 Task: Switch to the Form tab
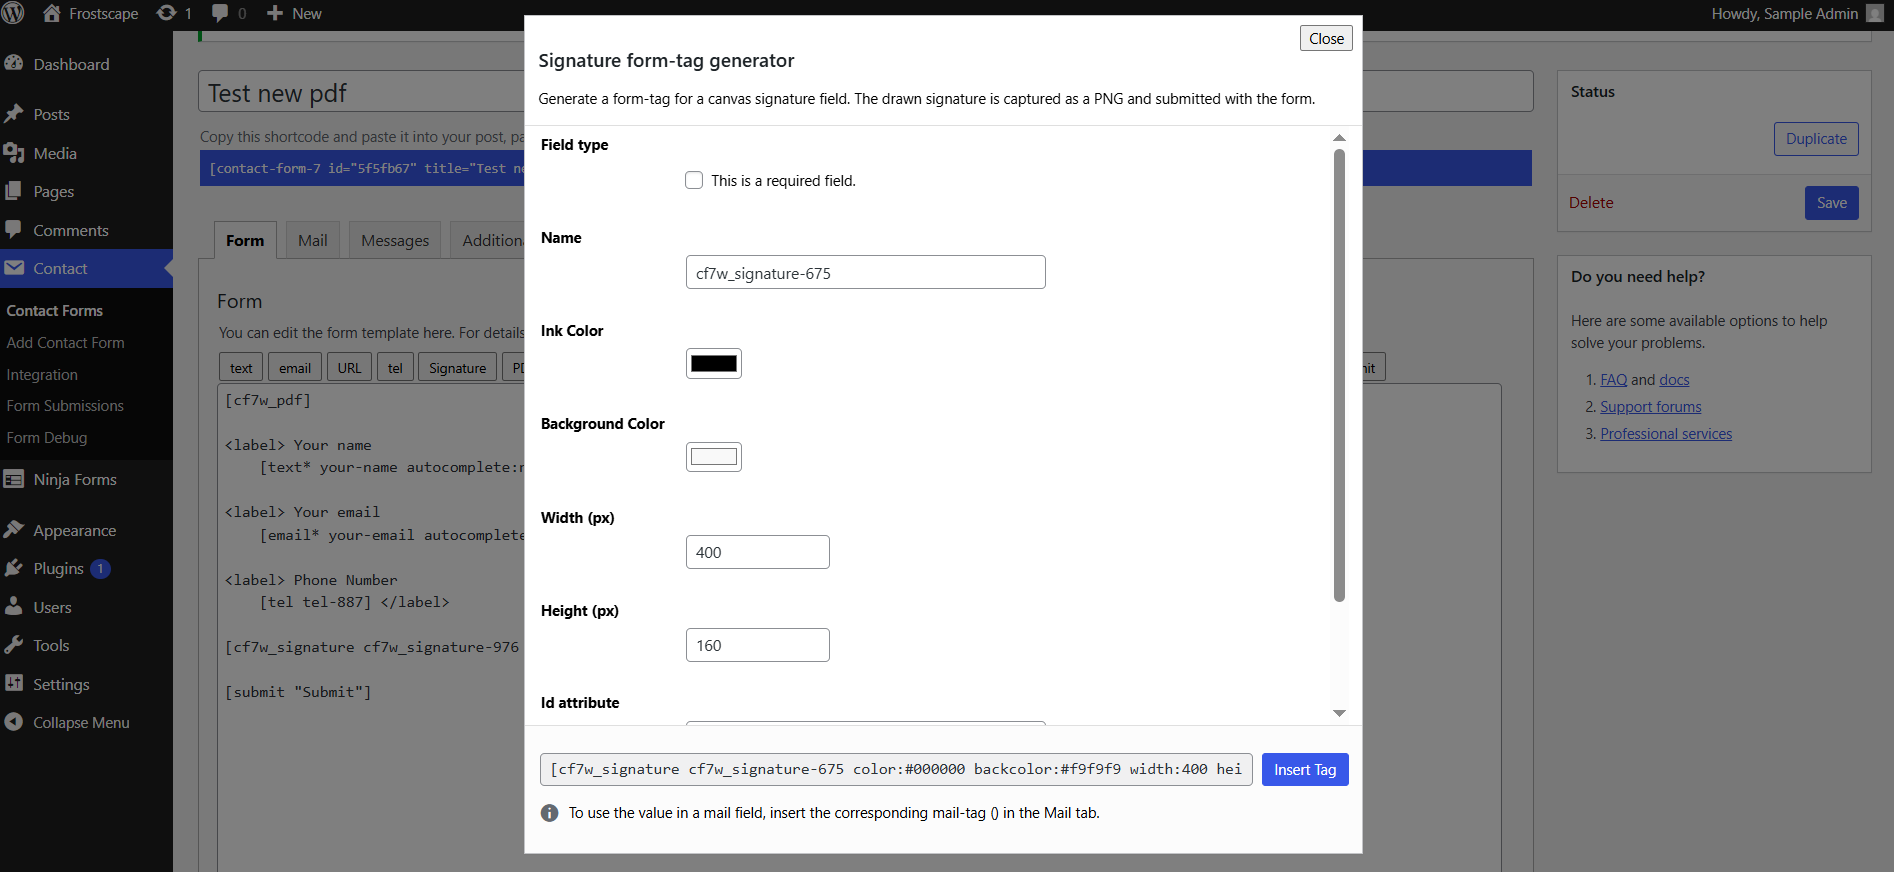[245, 240]
